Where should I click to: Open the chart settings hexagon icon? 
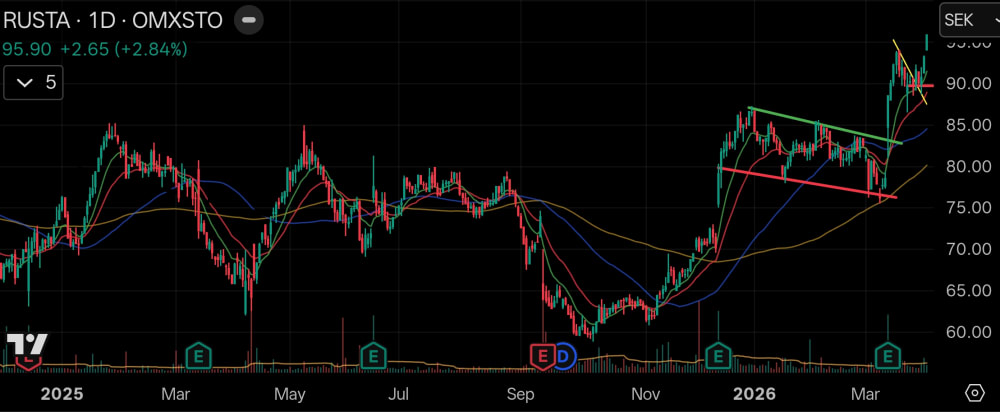pyautogui.click(x=974, y=393)
